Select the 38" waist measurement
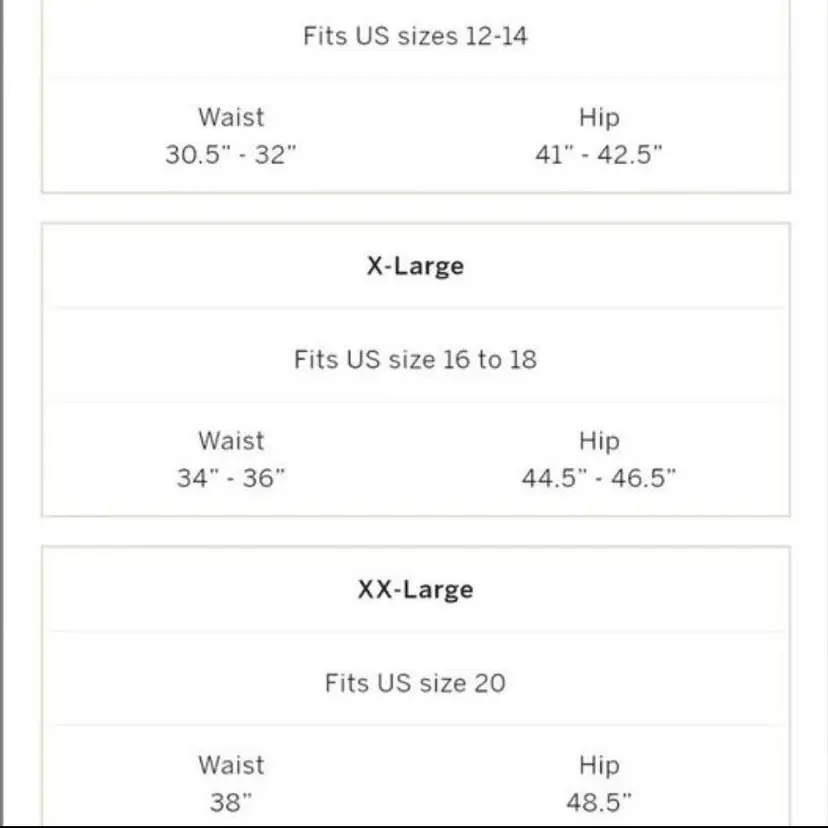 click(231, 802)
